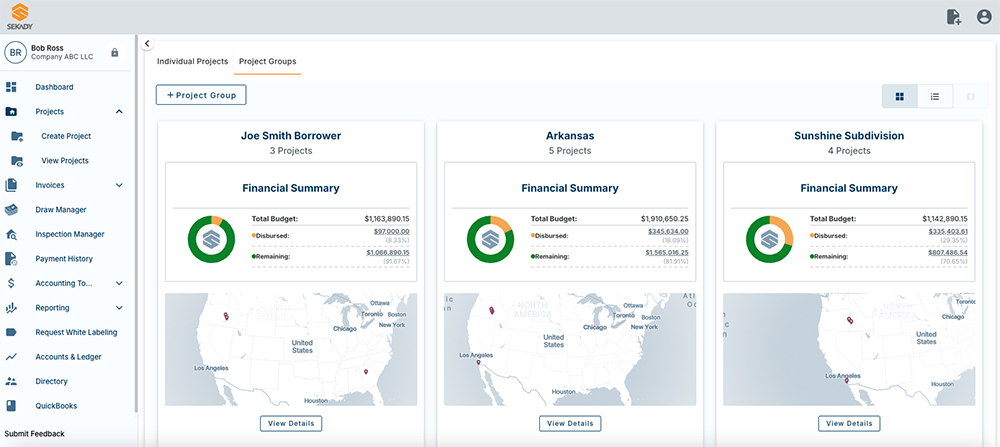This screenshot has height=447, width=1000.
Task: Open QuickBooks integration page
Action: 56,406
